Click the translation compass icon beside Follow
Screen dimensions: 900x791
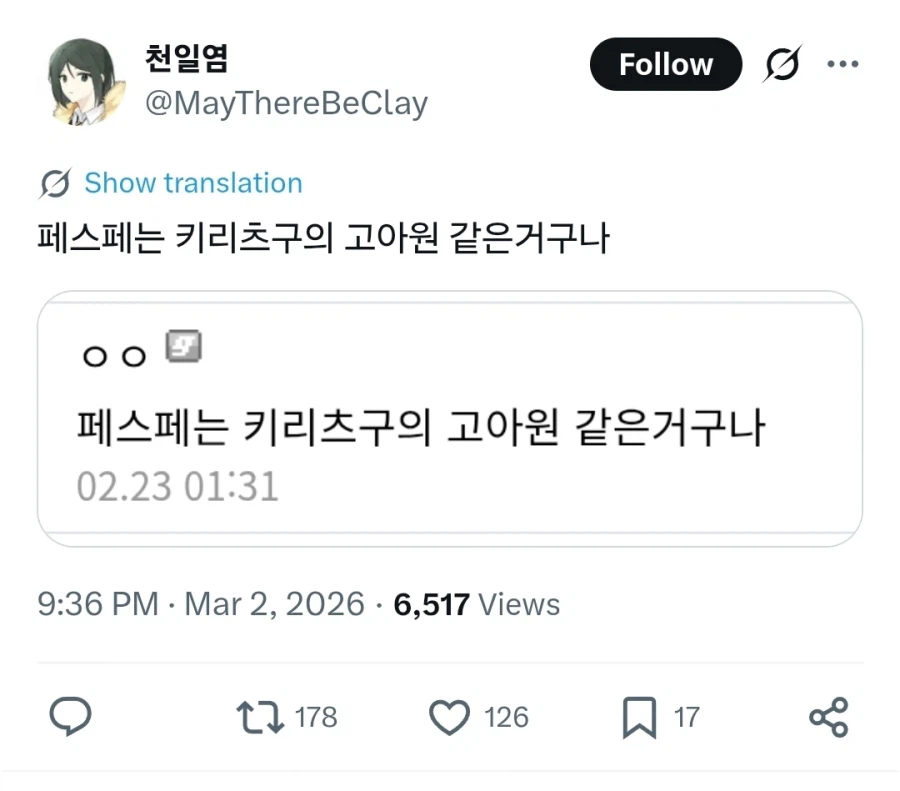pos(781,63)
